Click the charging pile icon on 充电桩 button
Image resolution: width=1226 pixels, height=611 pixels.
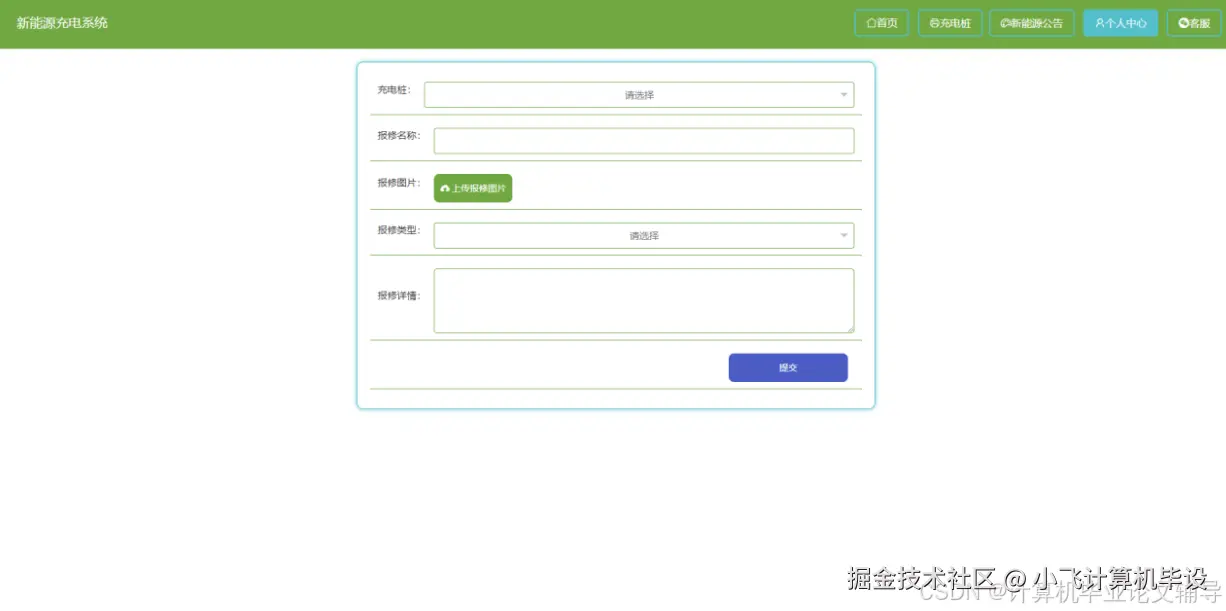(x=934, y=23)
